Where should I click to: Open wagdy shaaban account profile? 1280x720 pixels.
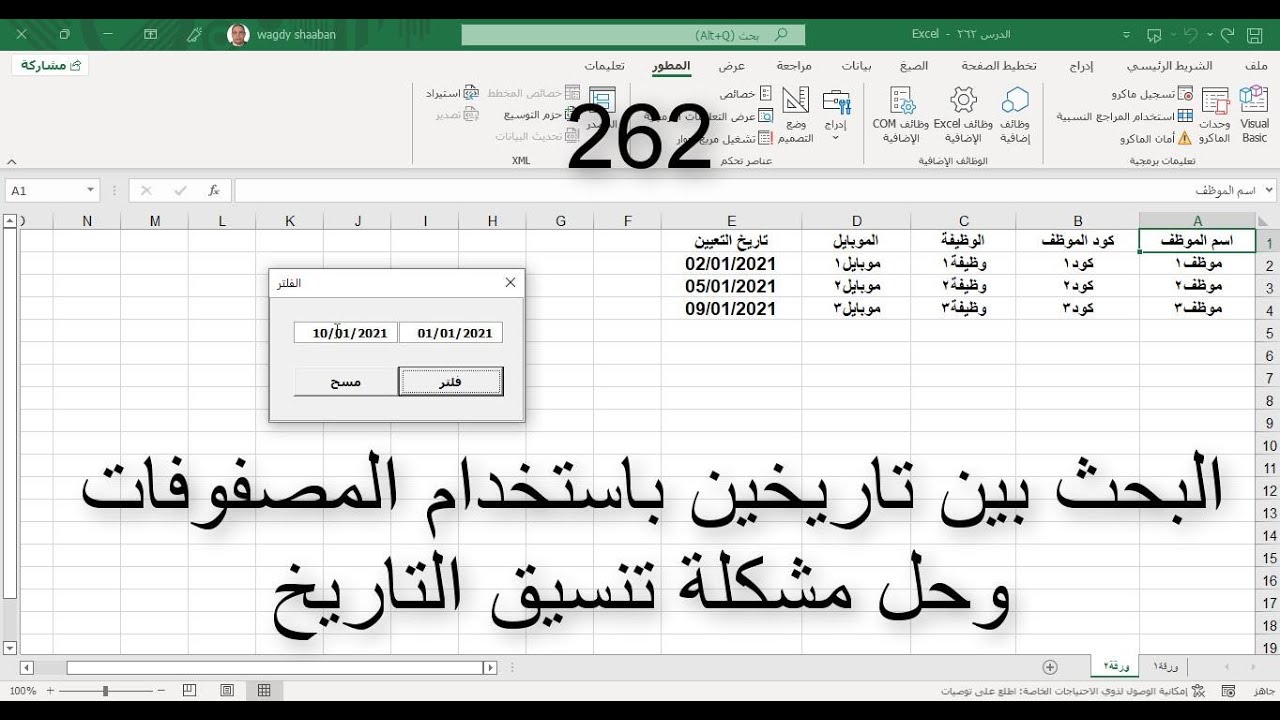click(282, 35)
